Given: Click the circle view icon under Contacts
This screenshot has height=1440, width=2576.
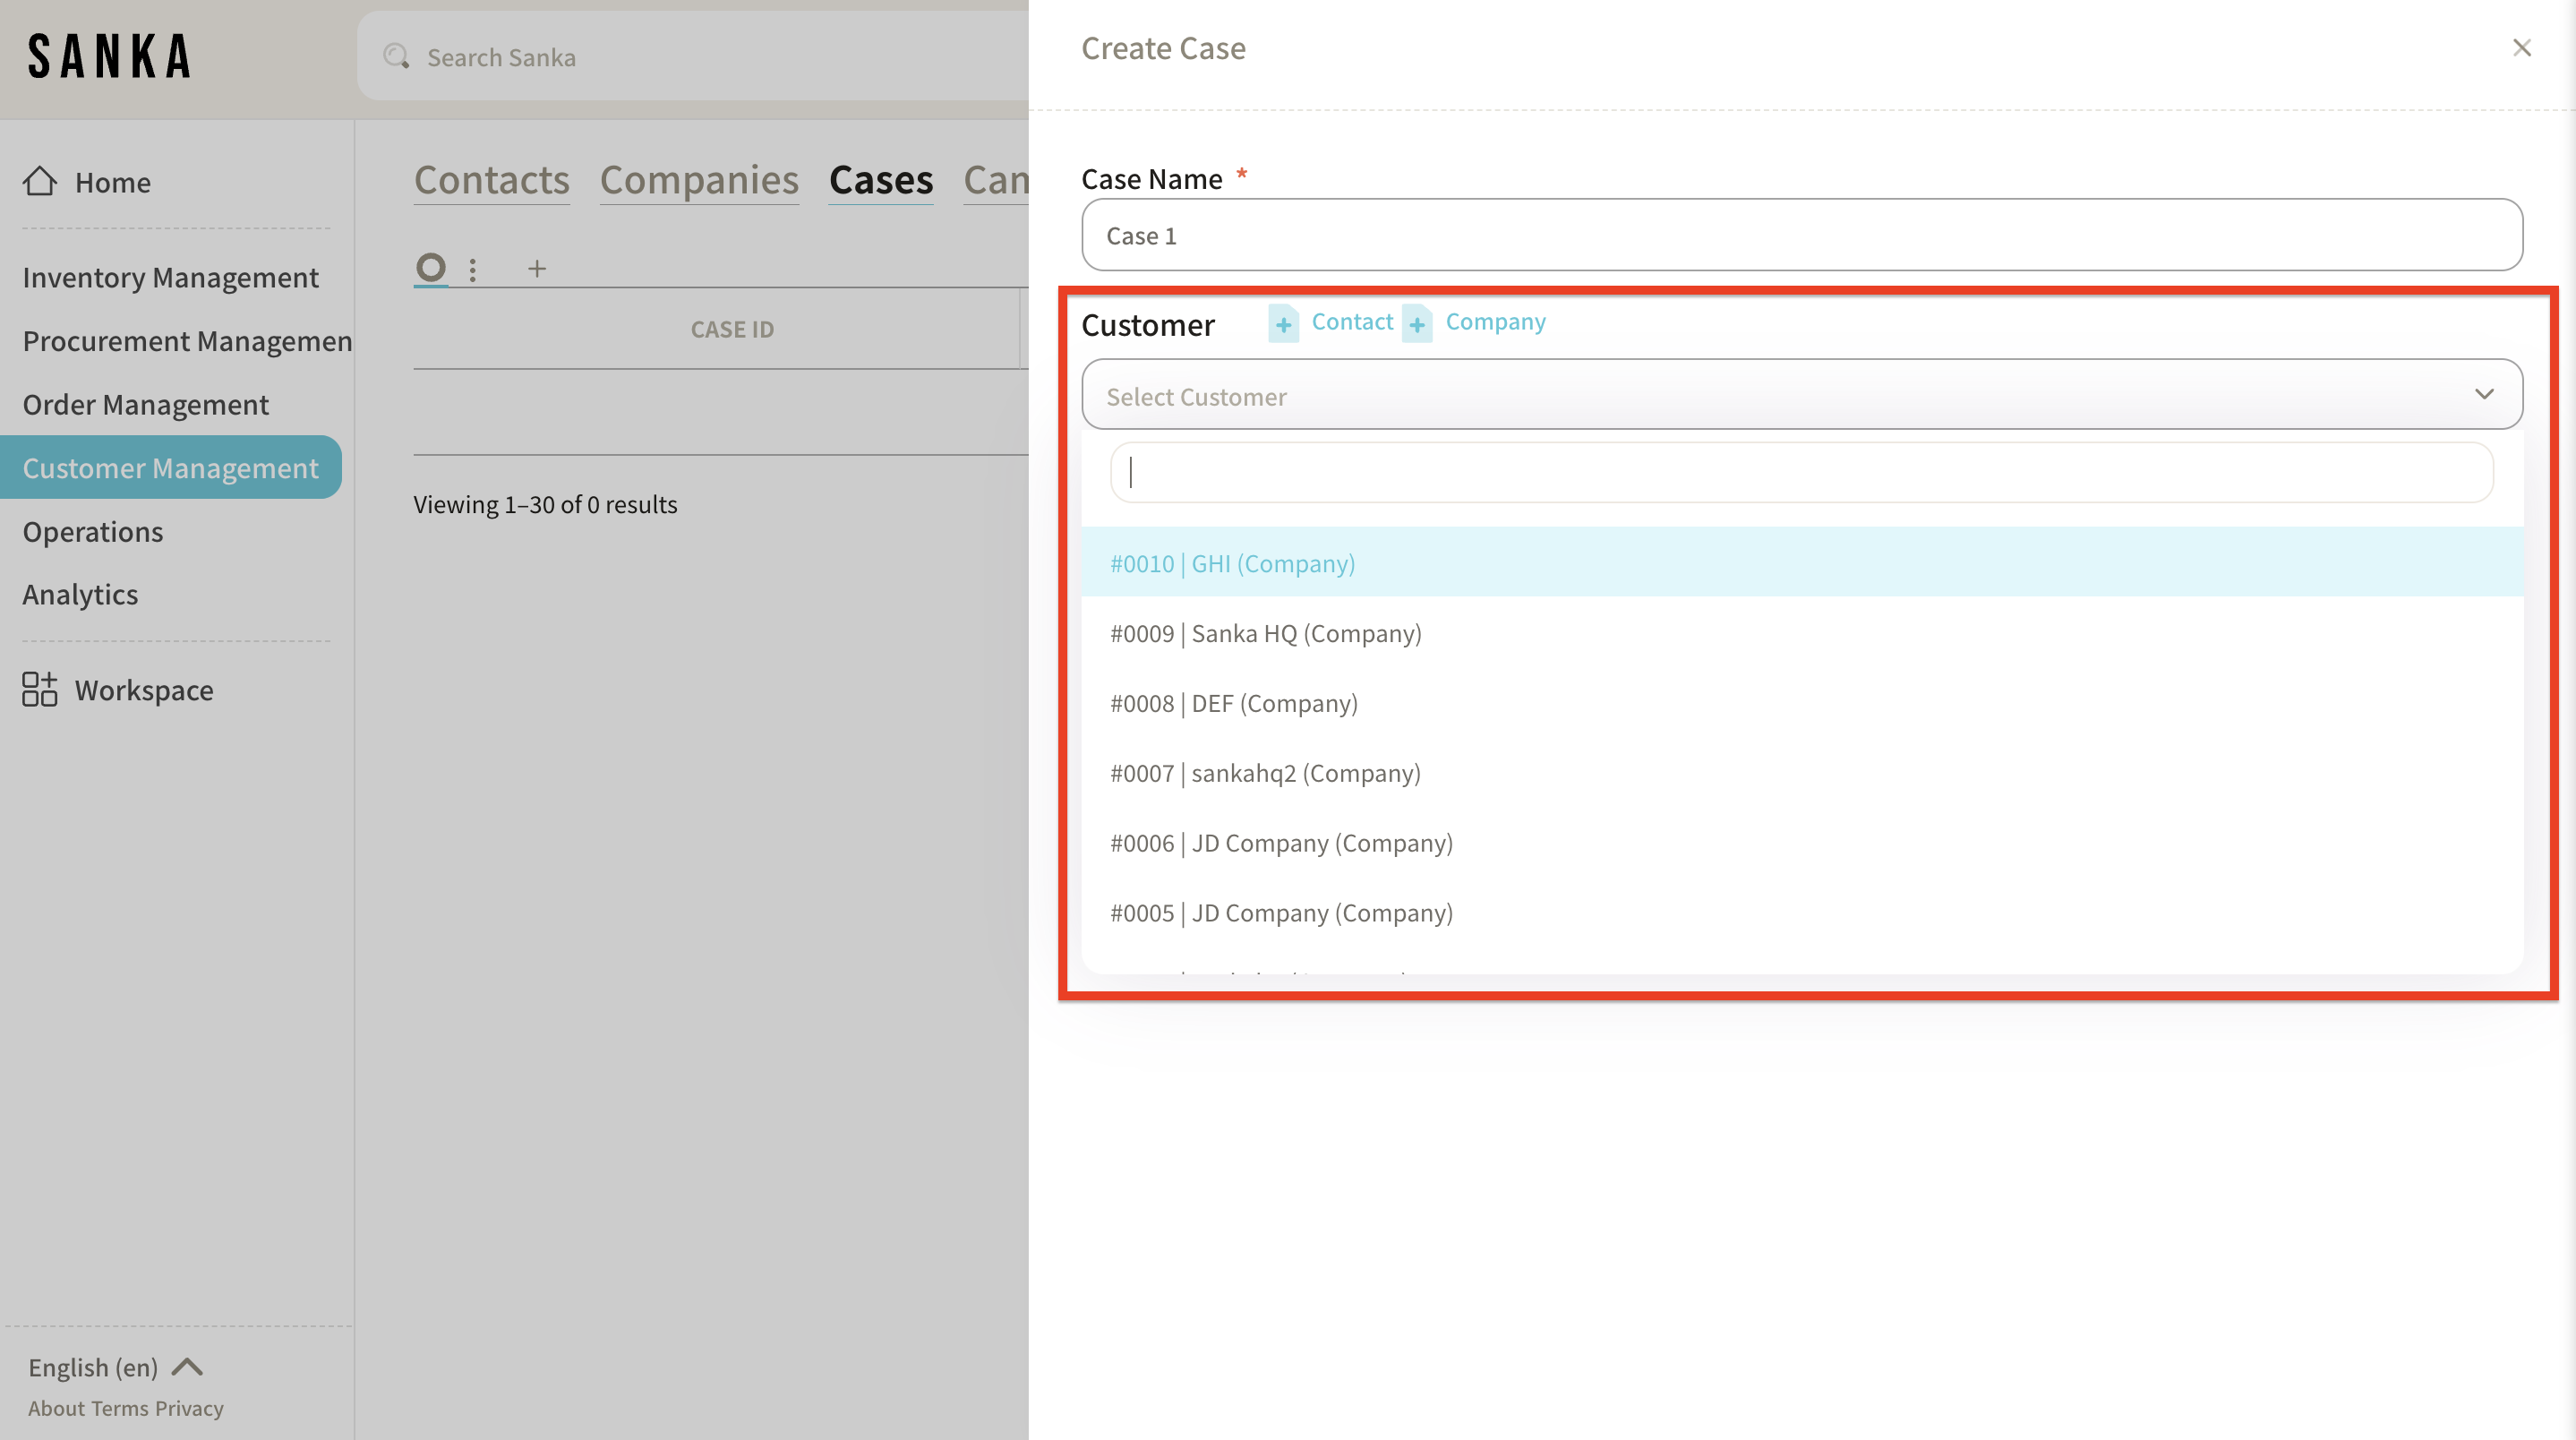Looking at the screenshot, I should click(431, 267).
